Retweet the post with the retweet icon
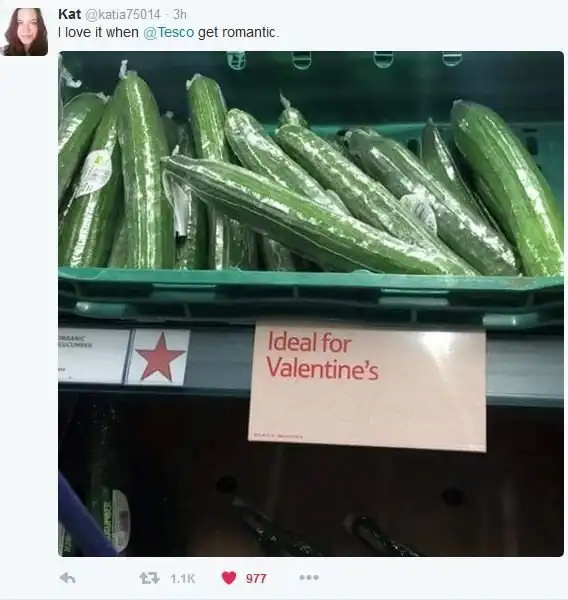 149,578
